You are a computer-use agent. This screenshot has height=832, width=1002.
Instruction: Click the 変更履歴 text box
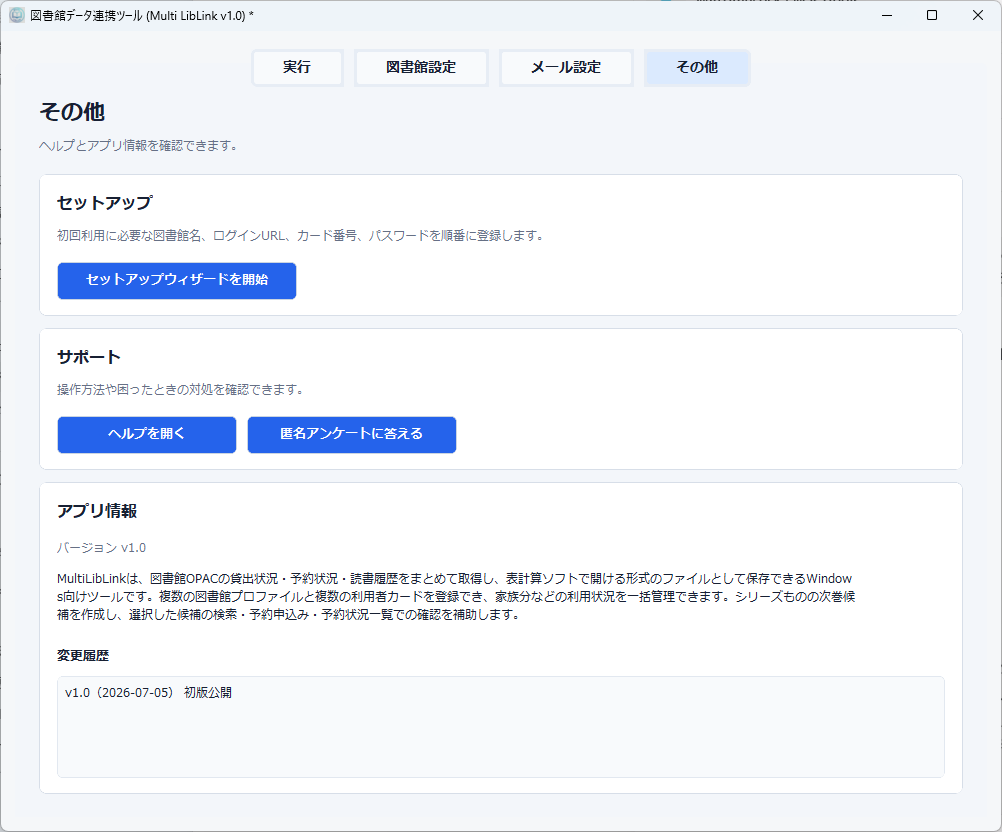click(x=501, y=727)
